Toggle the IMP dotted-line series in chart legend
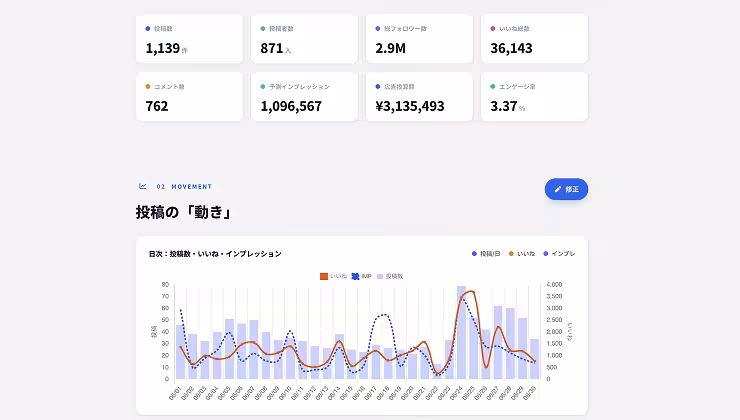 [362, 276]
